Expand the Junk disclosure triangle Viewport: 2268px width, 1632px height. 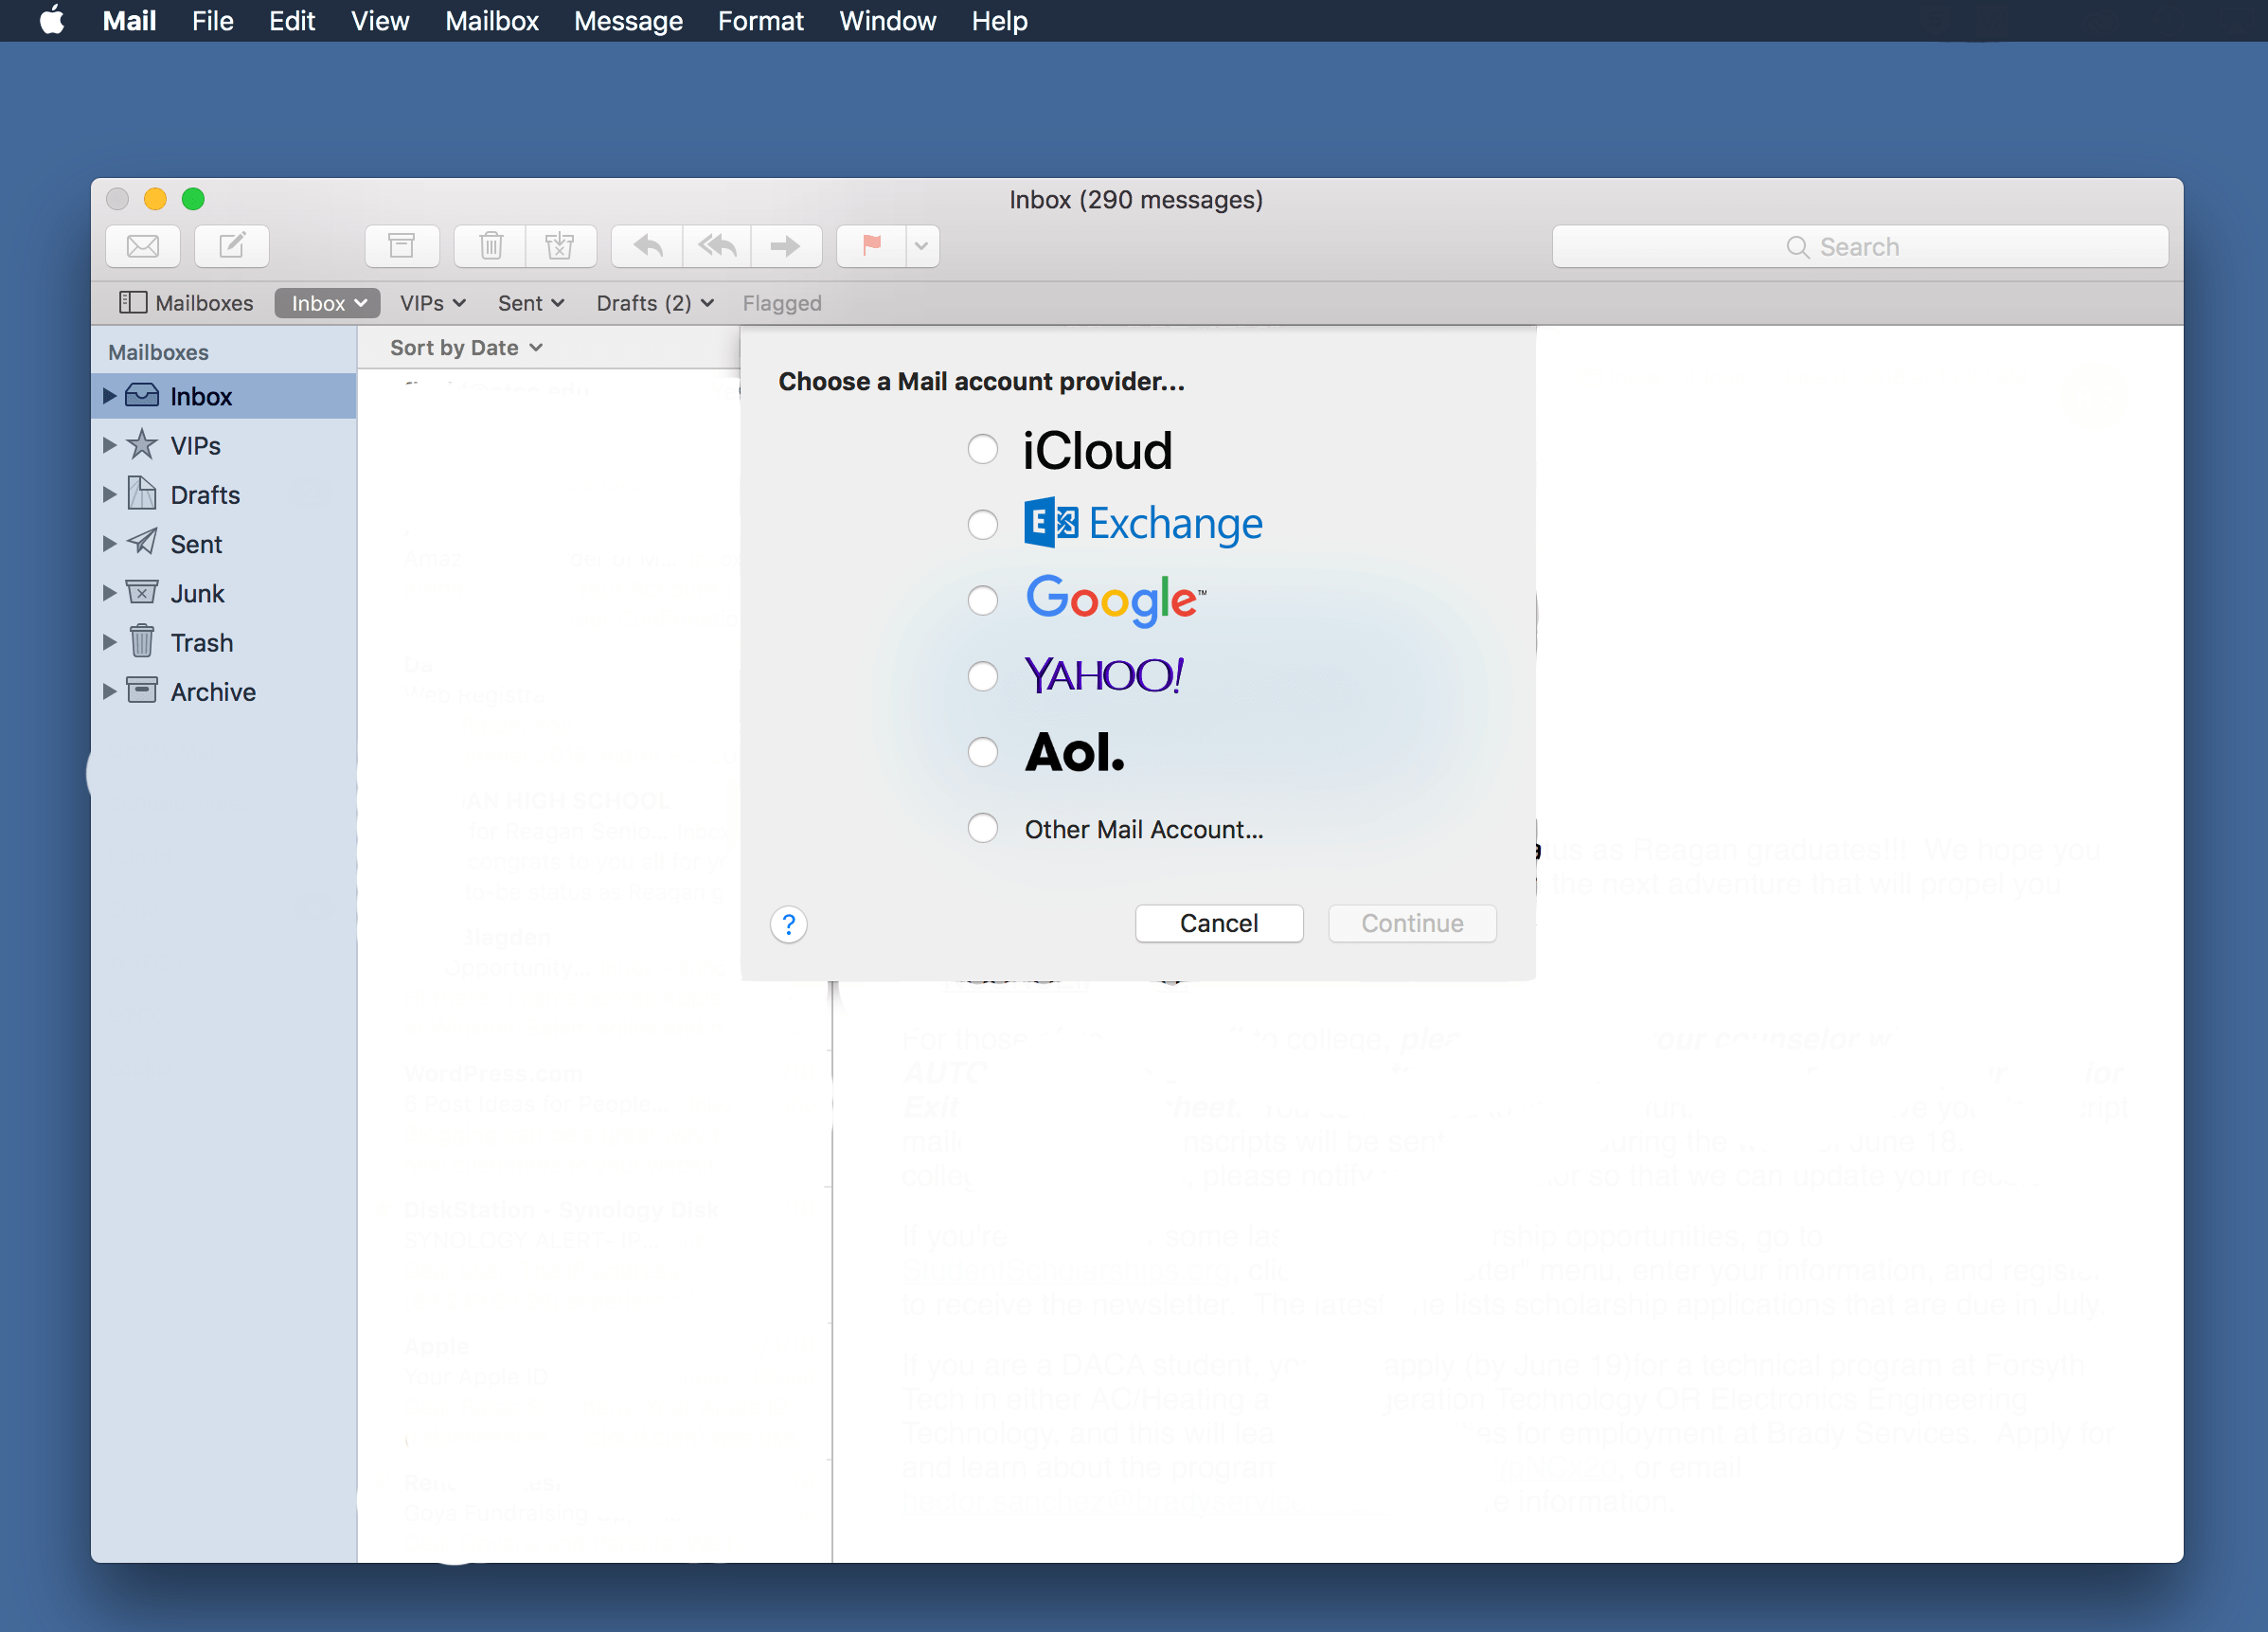pos(109,592)
